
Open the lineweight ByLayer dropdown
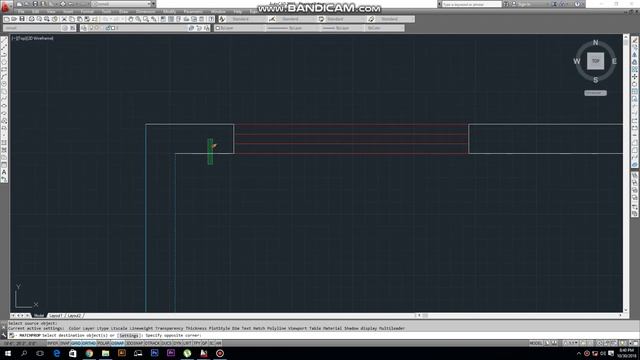342,28
